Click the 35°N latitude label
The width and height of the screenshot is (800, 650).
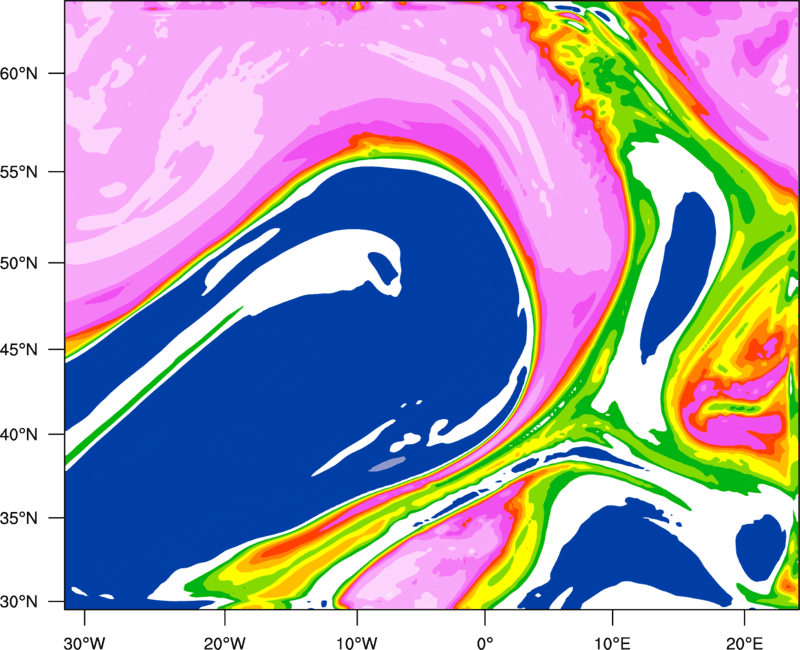[19, 518]
